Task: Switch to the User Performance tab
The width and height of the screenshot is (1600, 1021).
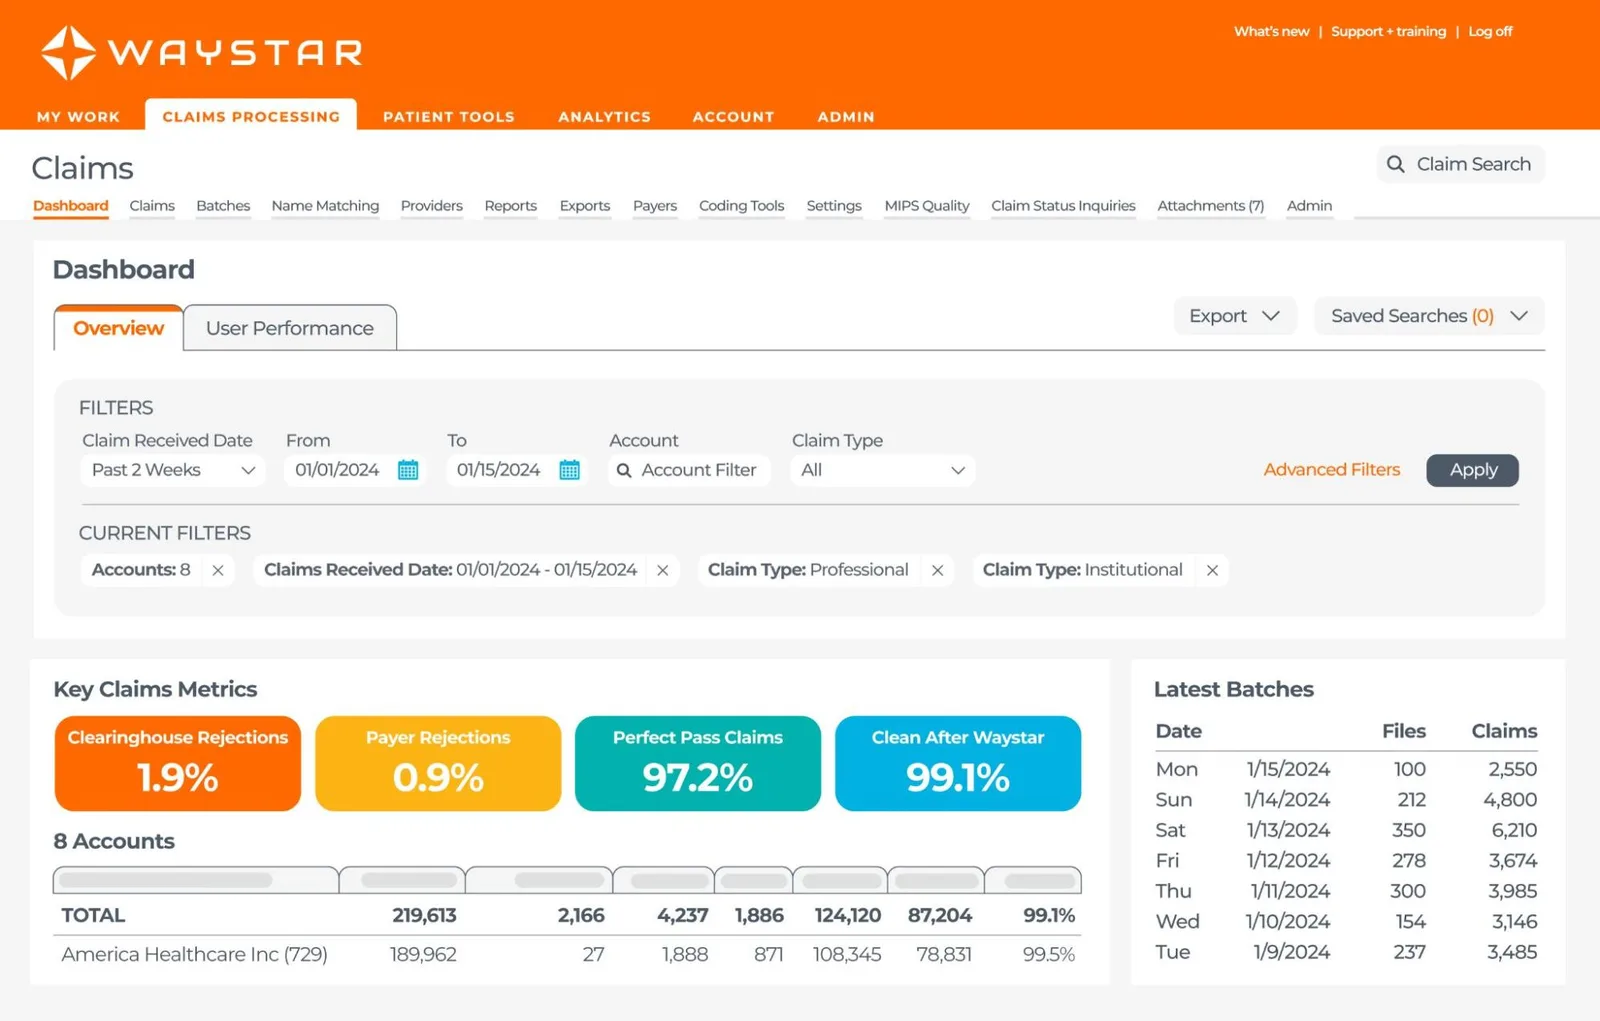Action: [x=290, y=328]
